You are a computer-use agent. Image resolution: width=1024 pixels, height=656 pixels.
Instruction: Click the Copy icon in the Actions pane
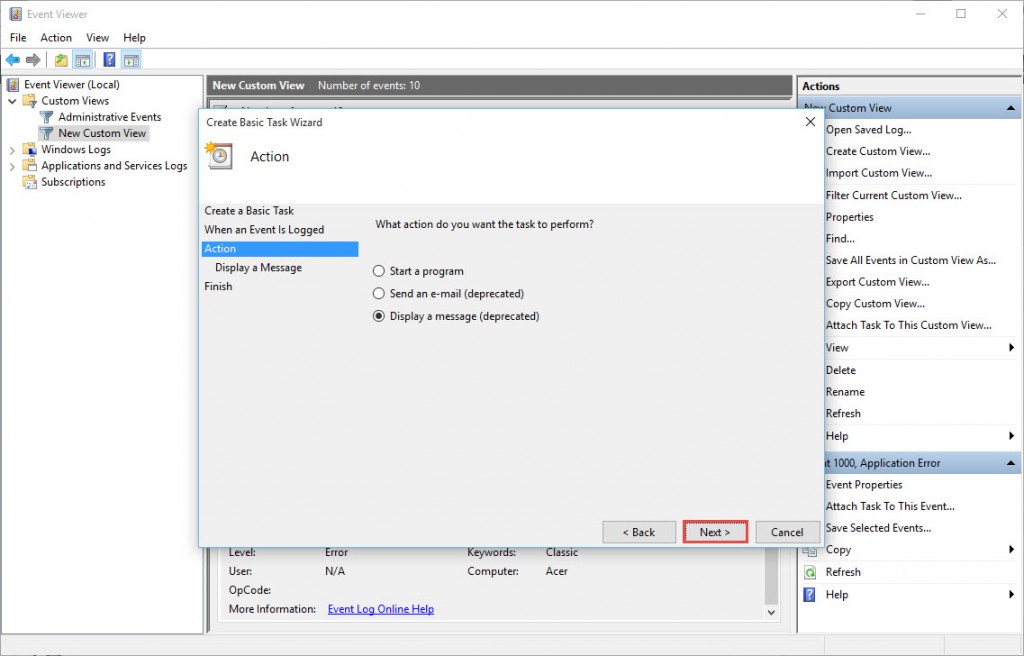point(810,550)
